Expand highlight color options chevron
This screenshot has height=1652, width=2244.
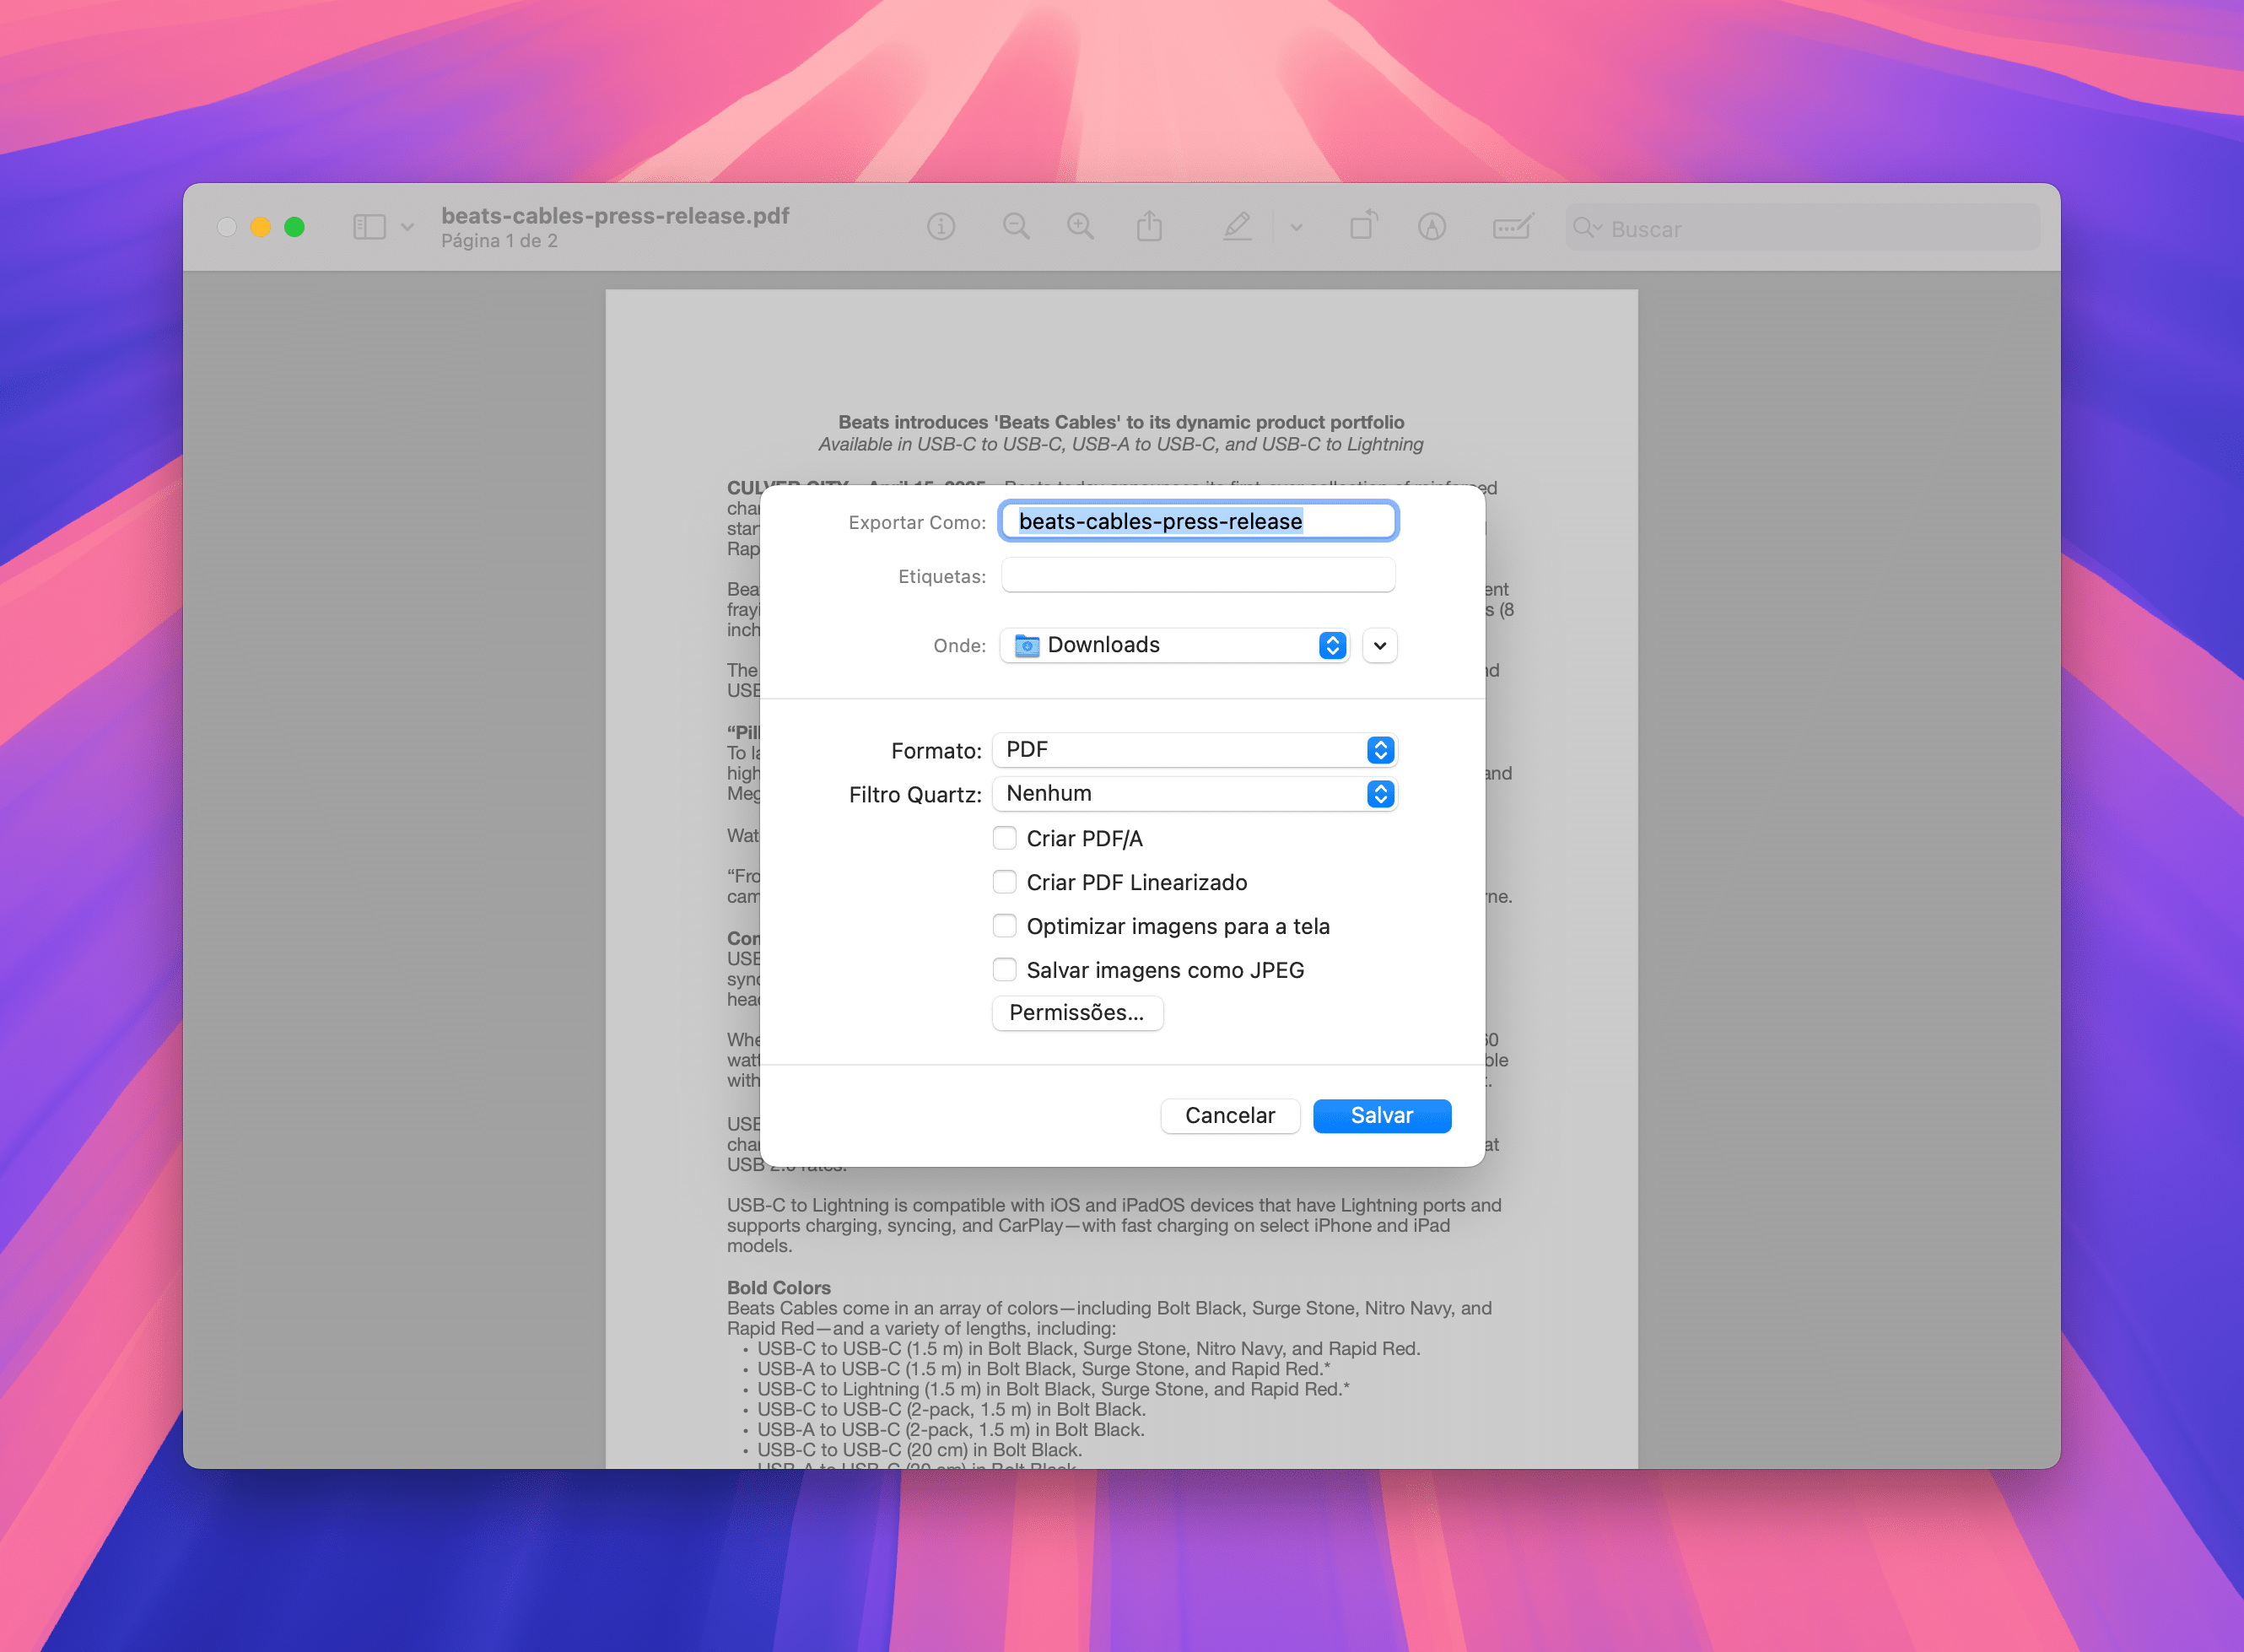(x=1296, y=228)
